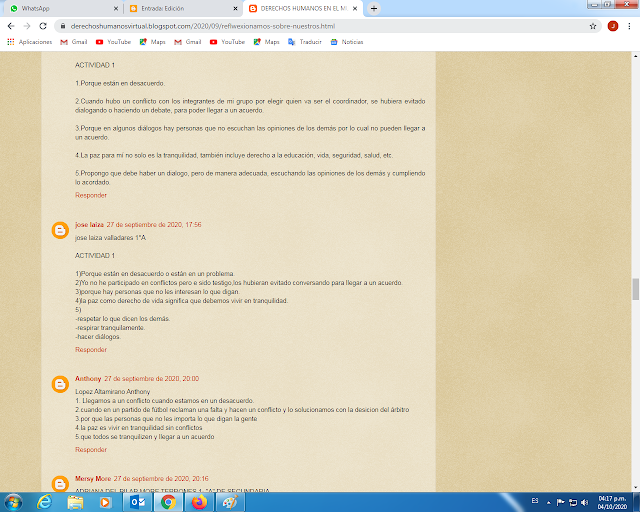Viewport: 640px width, 512px height.
Task: Open timestamp 27 de septiembre de 2020, 17:56
Action: 154,225
